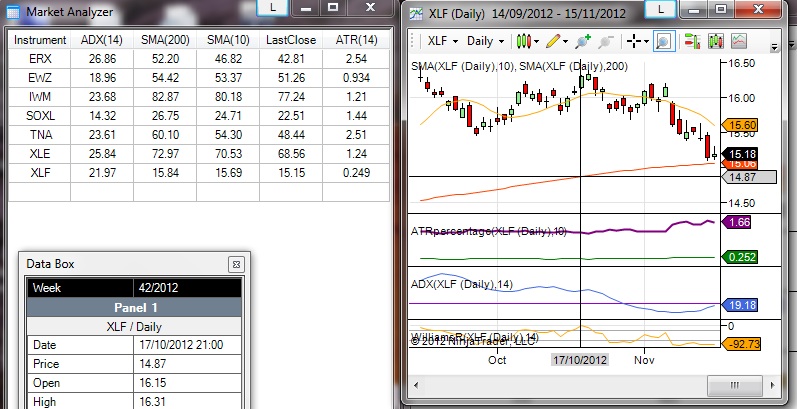Select the IWM instrument row

point(199,97)
